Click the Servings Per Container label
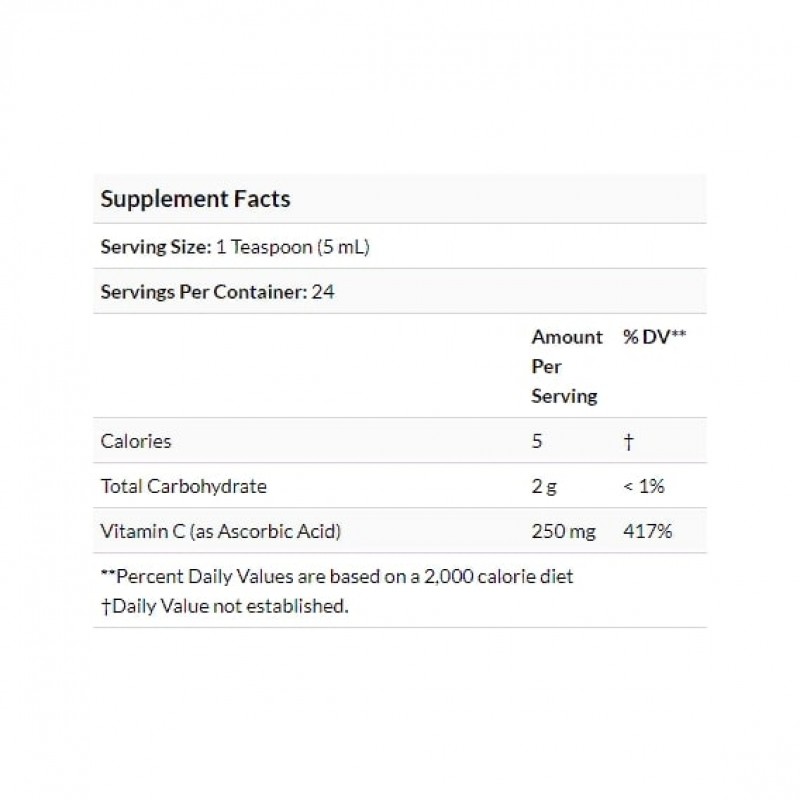The height and width of the screenshot is (800, 800). (197, 293)
